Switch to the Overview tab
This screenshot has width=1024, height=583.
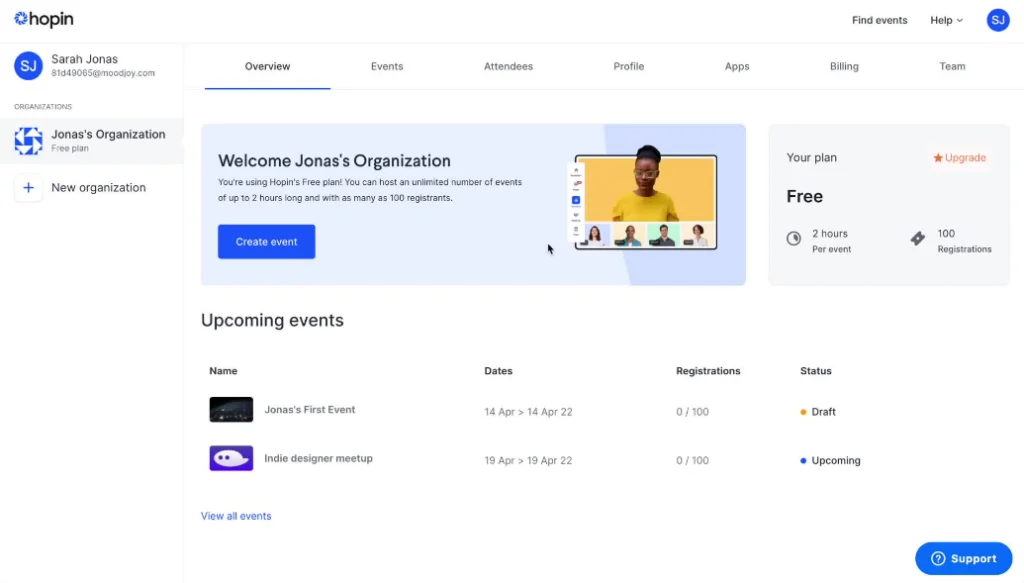click(267, 67)
